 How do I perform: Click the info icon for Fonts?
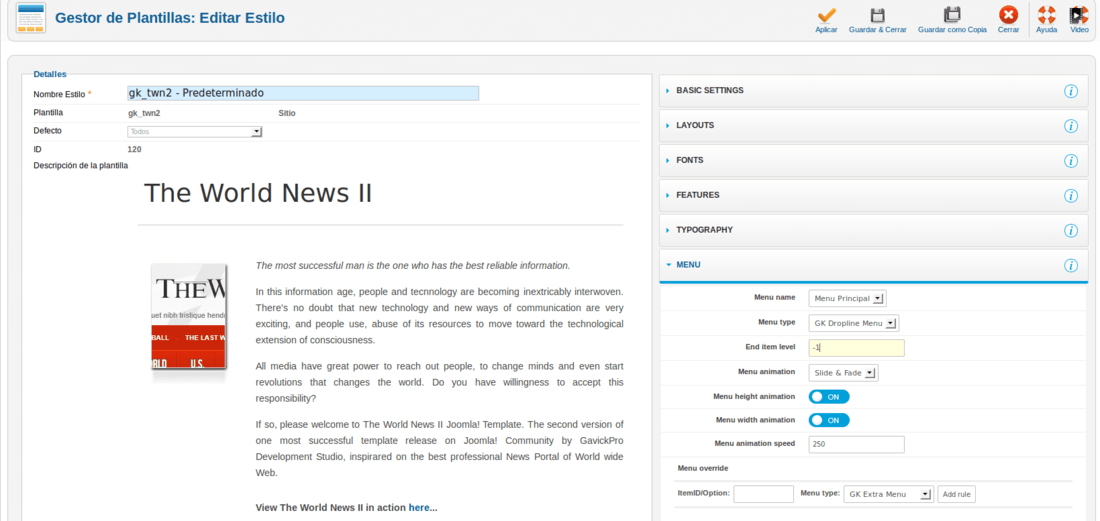point(1071,161)
